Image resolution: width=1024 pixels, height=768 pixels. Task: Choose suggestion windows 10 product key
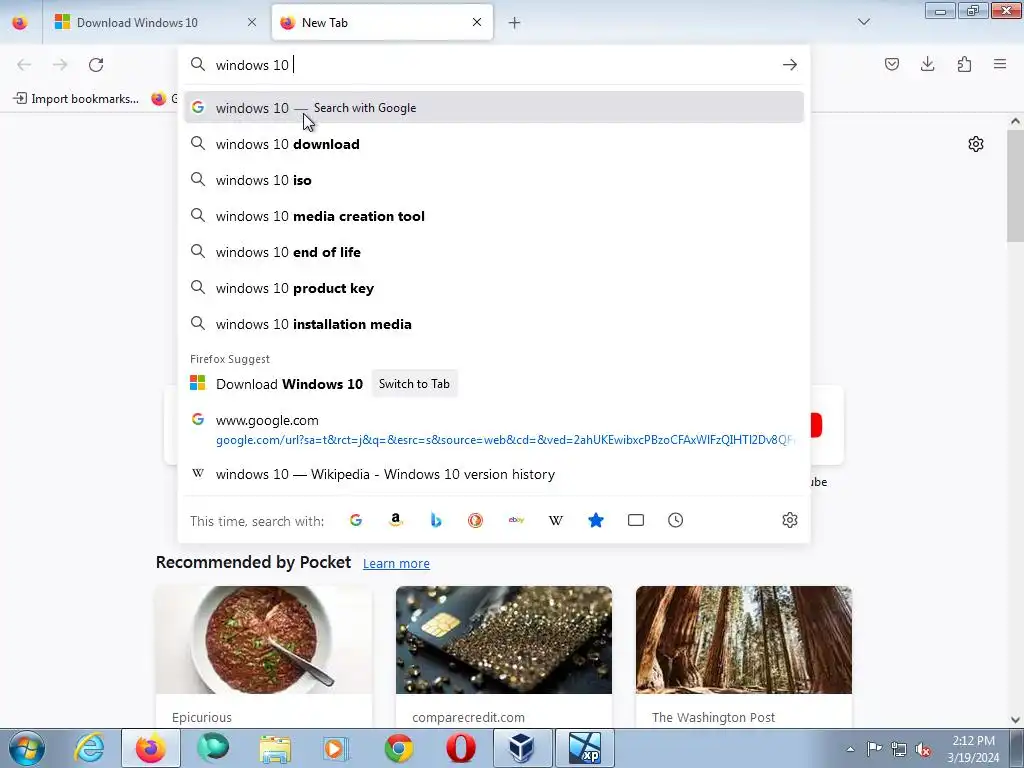pyautogui.click(x=494, y=287)
